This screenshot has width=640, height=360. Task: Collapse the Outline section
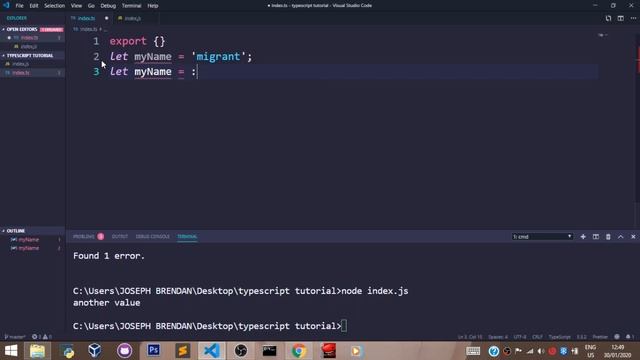tap(16, 231)
